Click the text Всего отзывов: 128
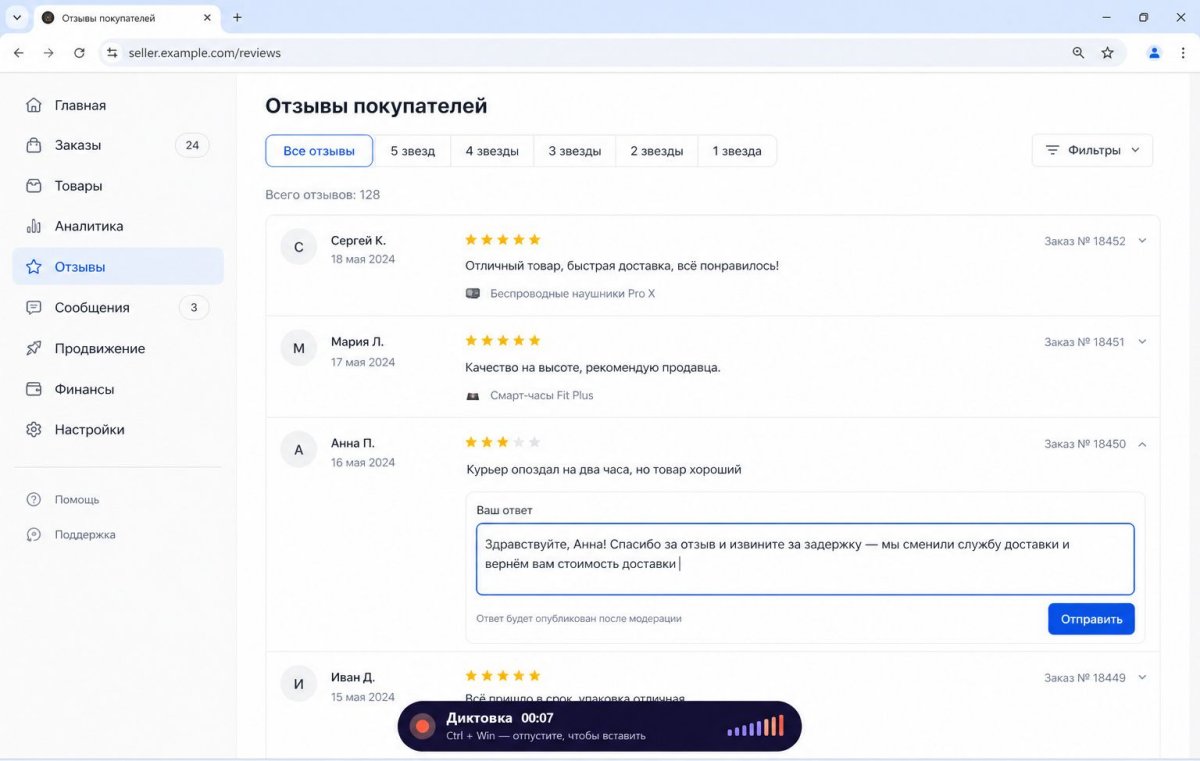 tap(323, 195)
